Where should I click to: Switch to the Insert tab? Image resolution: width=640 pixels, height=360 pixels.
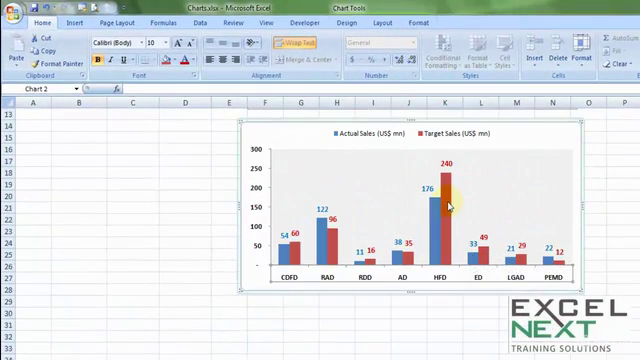click(x=75, y=23)
